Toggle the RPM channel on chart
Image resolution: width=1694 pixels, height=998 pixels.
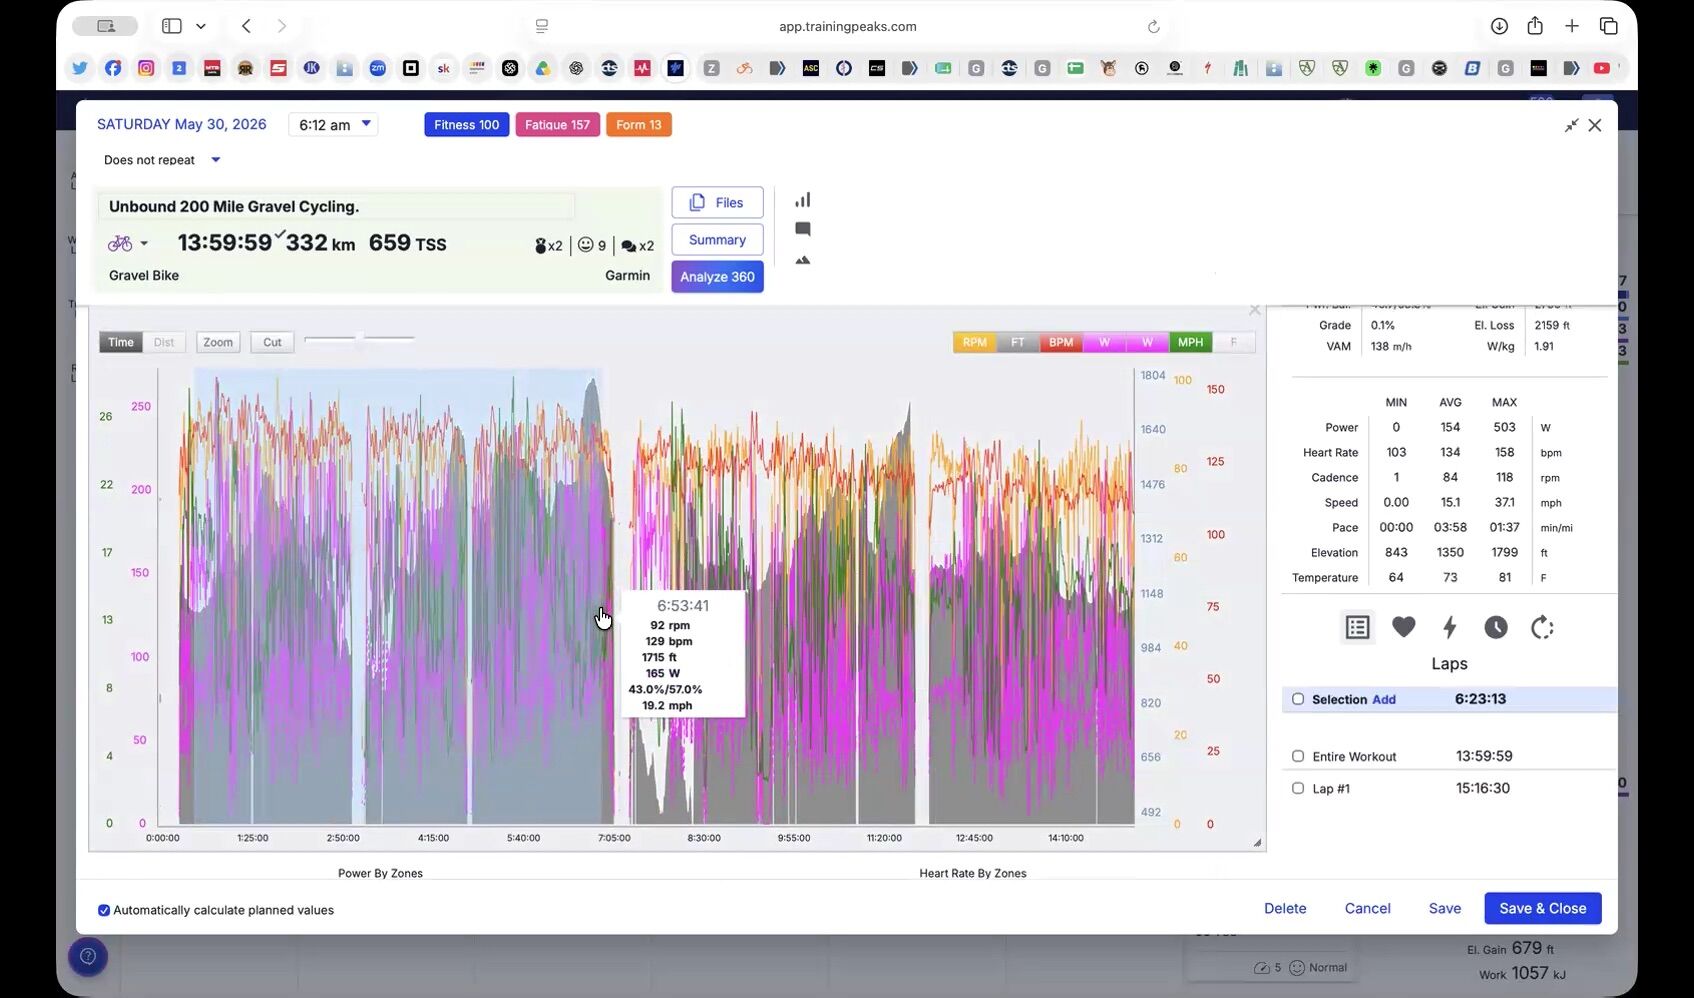pyautogui.click(x=975, y=342)
